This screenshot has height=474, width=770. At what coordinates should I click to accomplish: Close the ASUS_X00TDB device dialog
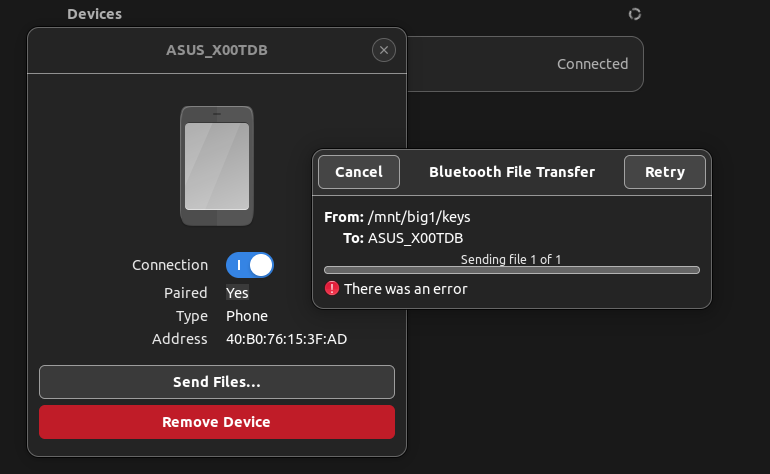point(384,50)
